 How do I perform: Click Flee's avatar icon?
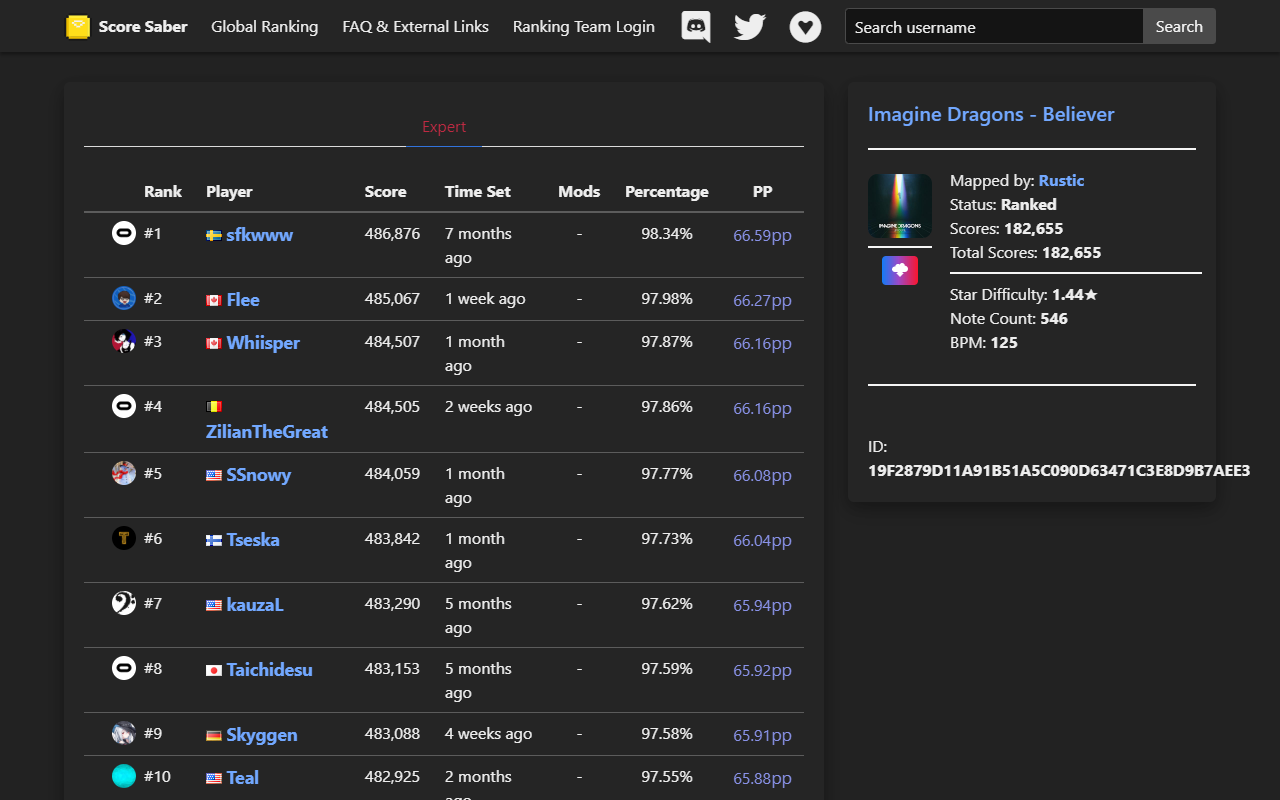124,298
